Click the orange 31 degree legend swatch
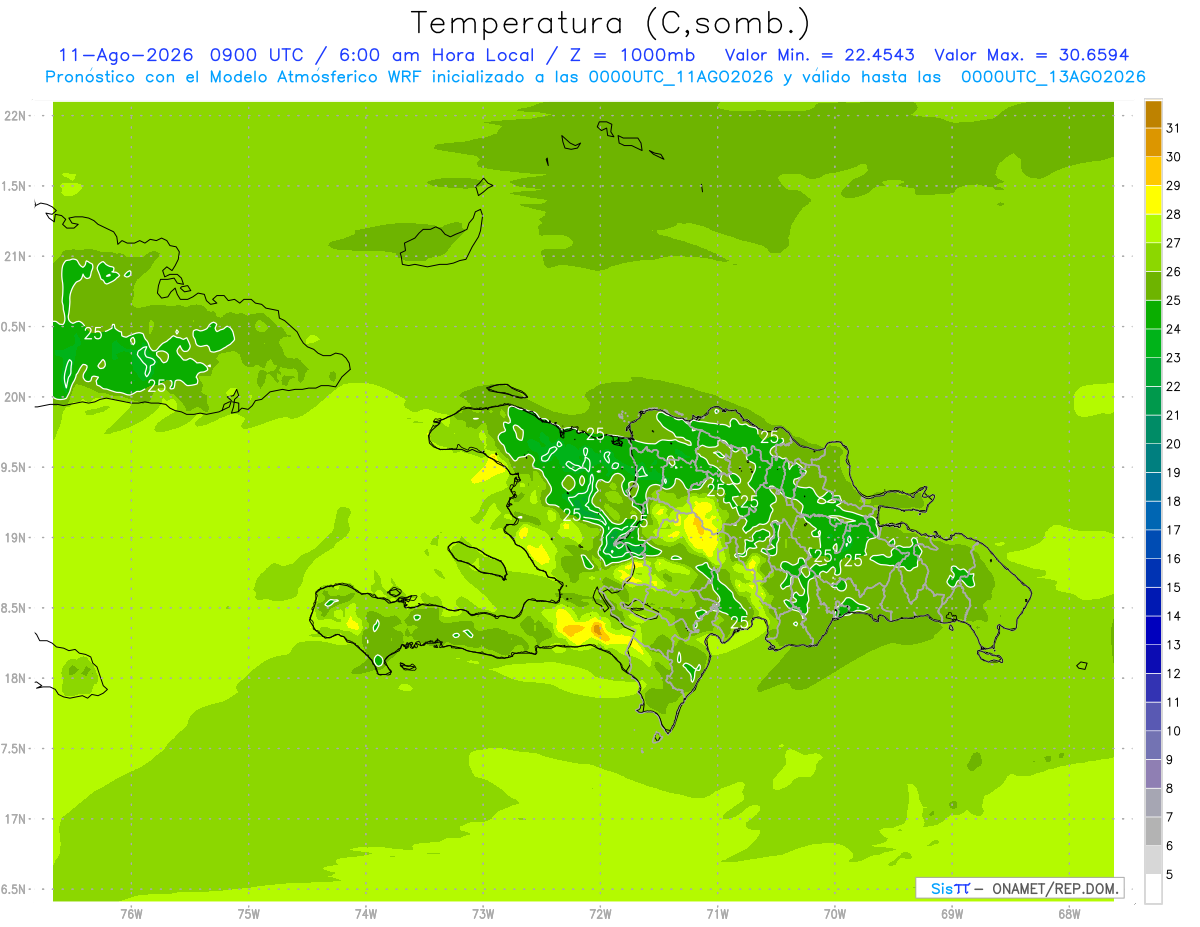 (1153, 114)
